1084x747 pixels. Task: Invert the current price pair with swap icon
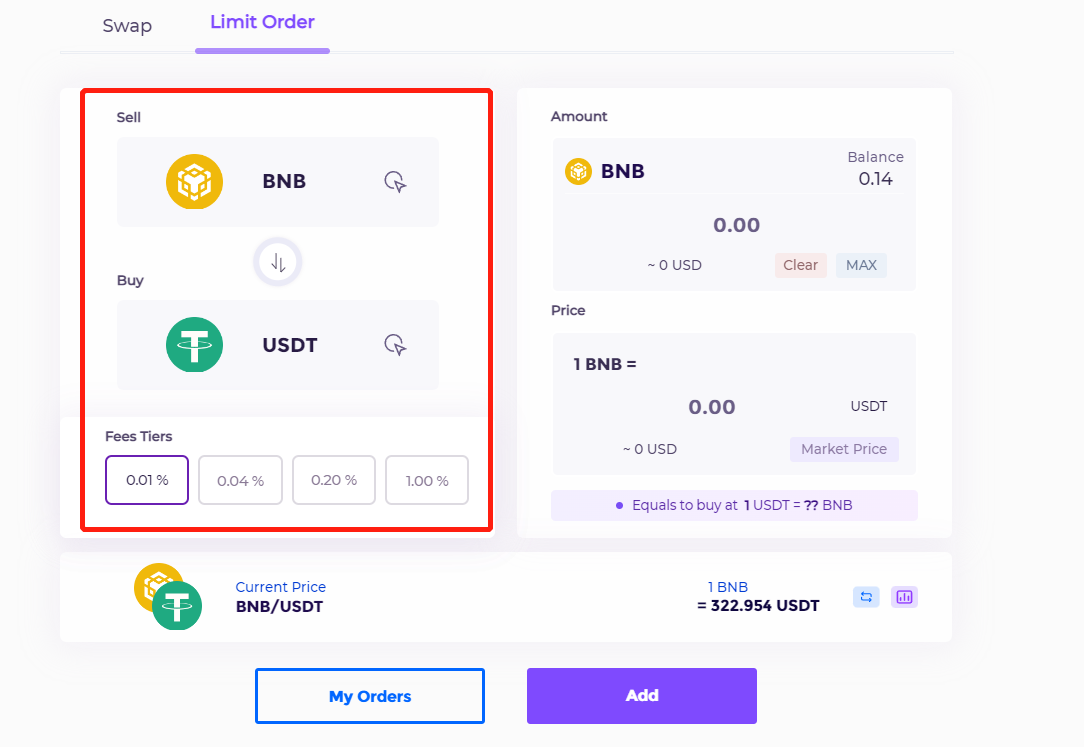click(866, 597)
